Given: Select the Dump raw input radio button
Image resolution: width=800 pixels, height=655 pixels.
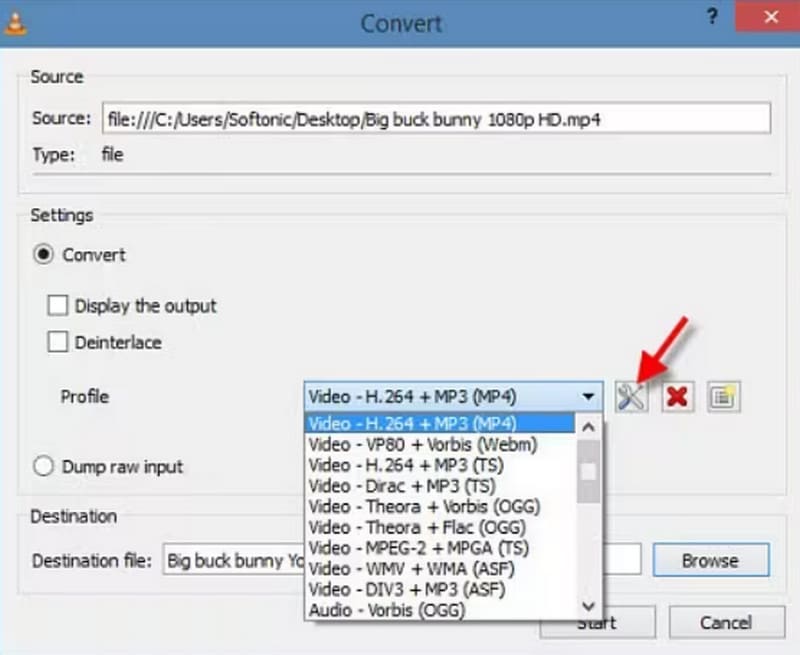Looking at the screenshot, I should click(x=44, y=467).
